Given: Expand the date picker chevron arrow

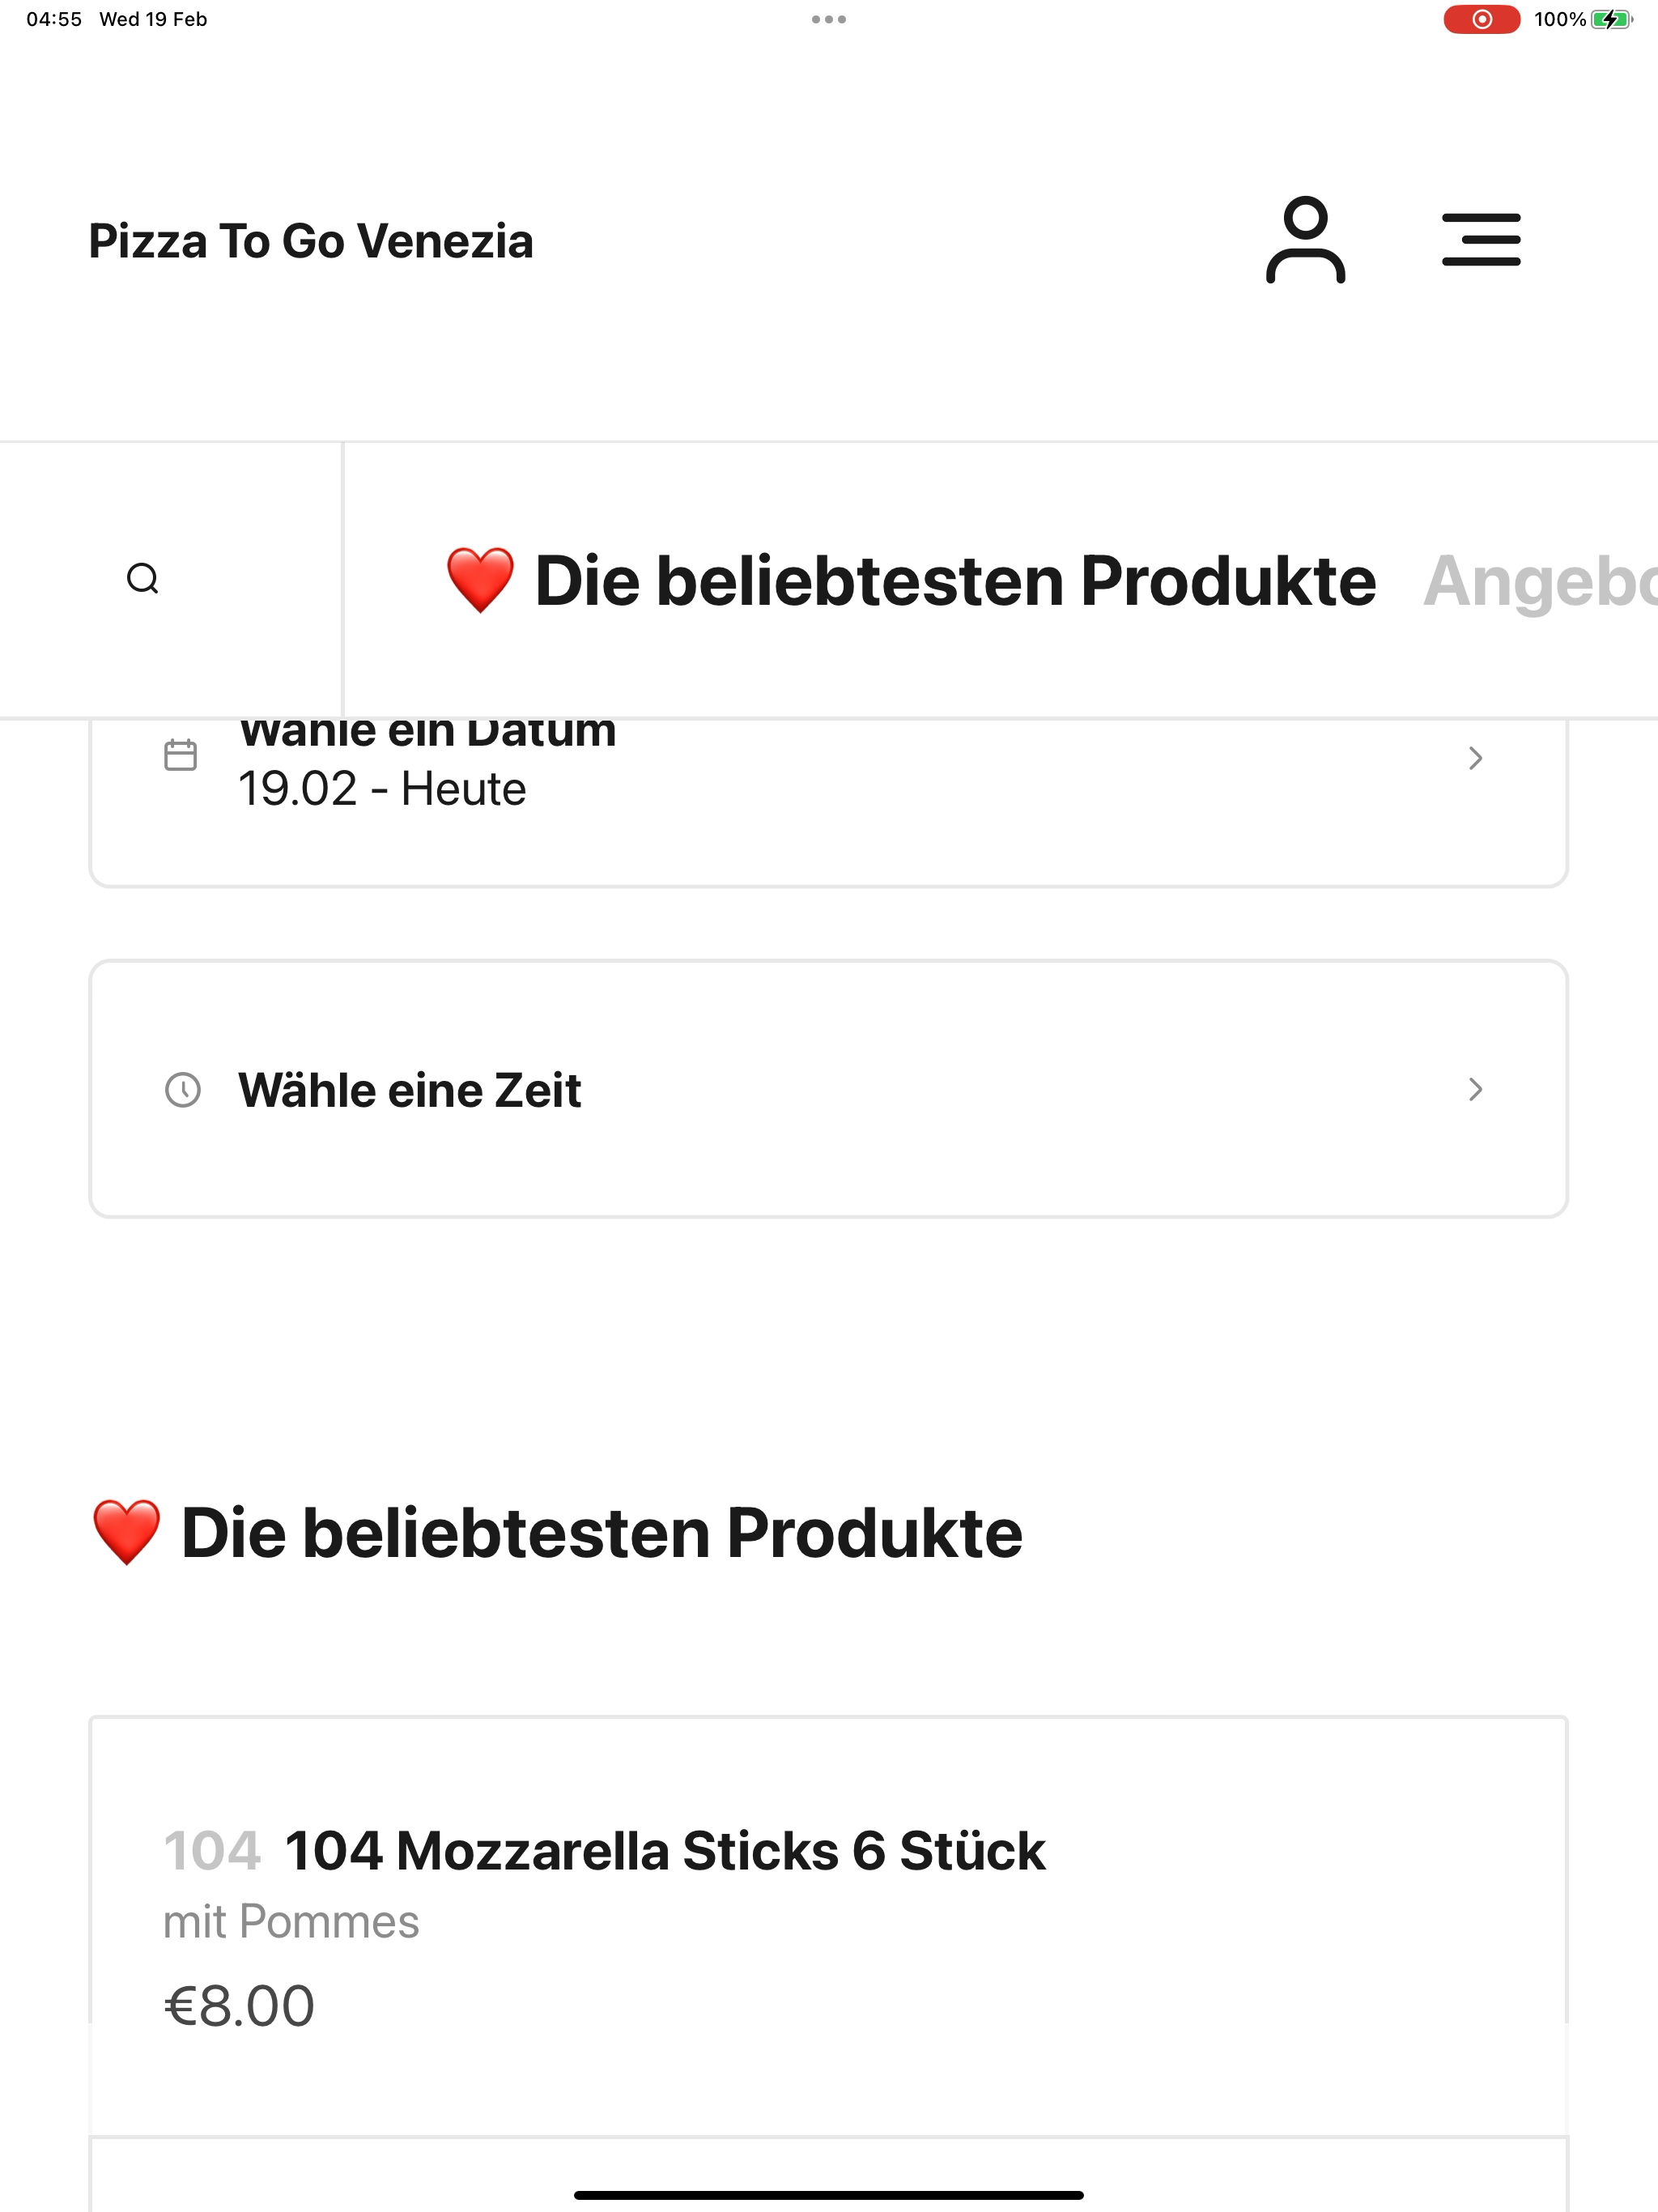Looking at the screenshot, I should coord(1475,758).
